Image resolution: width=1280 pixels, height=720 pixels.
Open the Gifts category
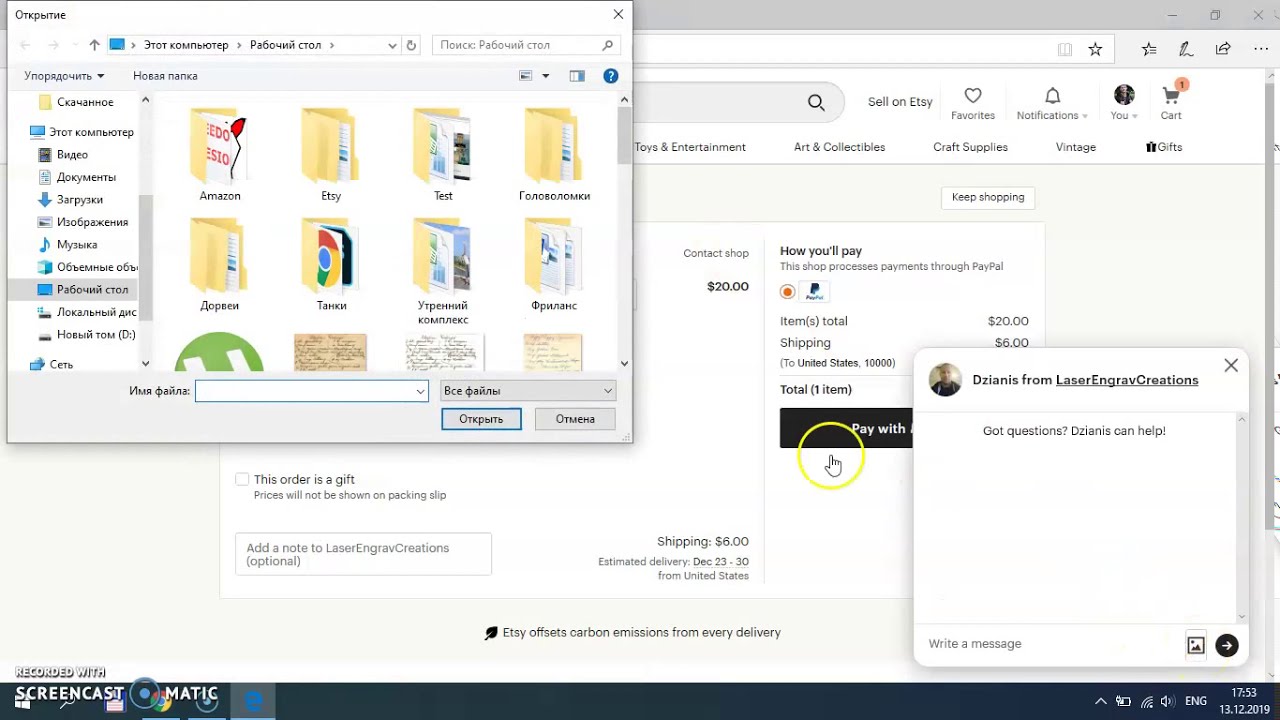(1164, 147)
